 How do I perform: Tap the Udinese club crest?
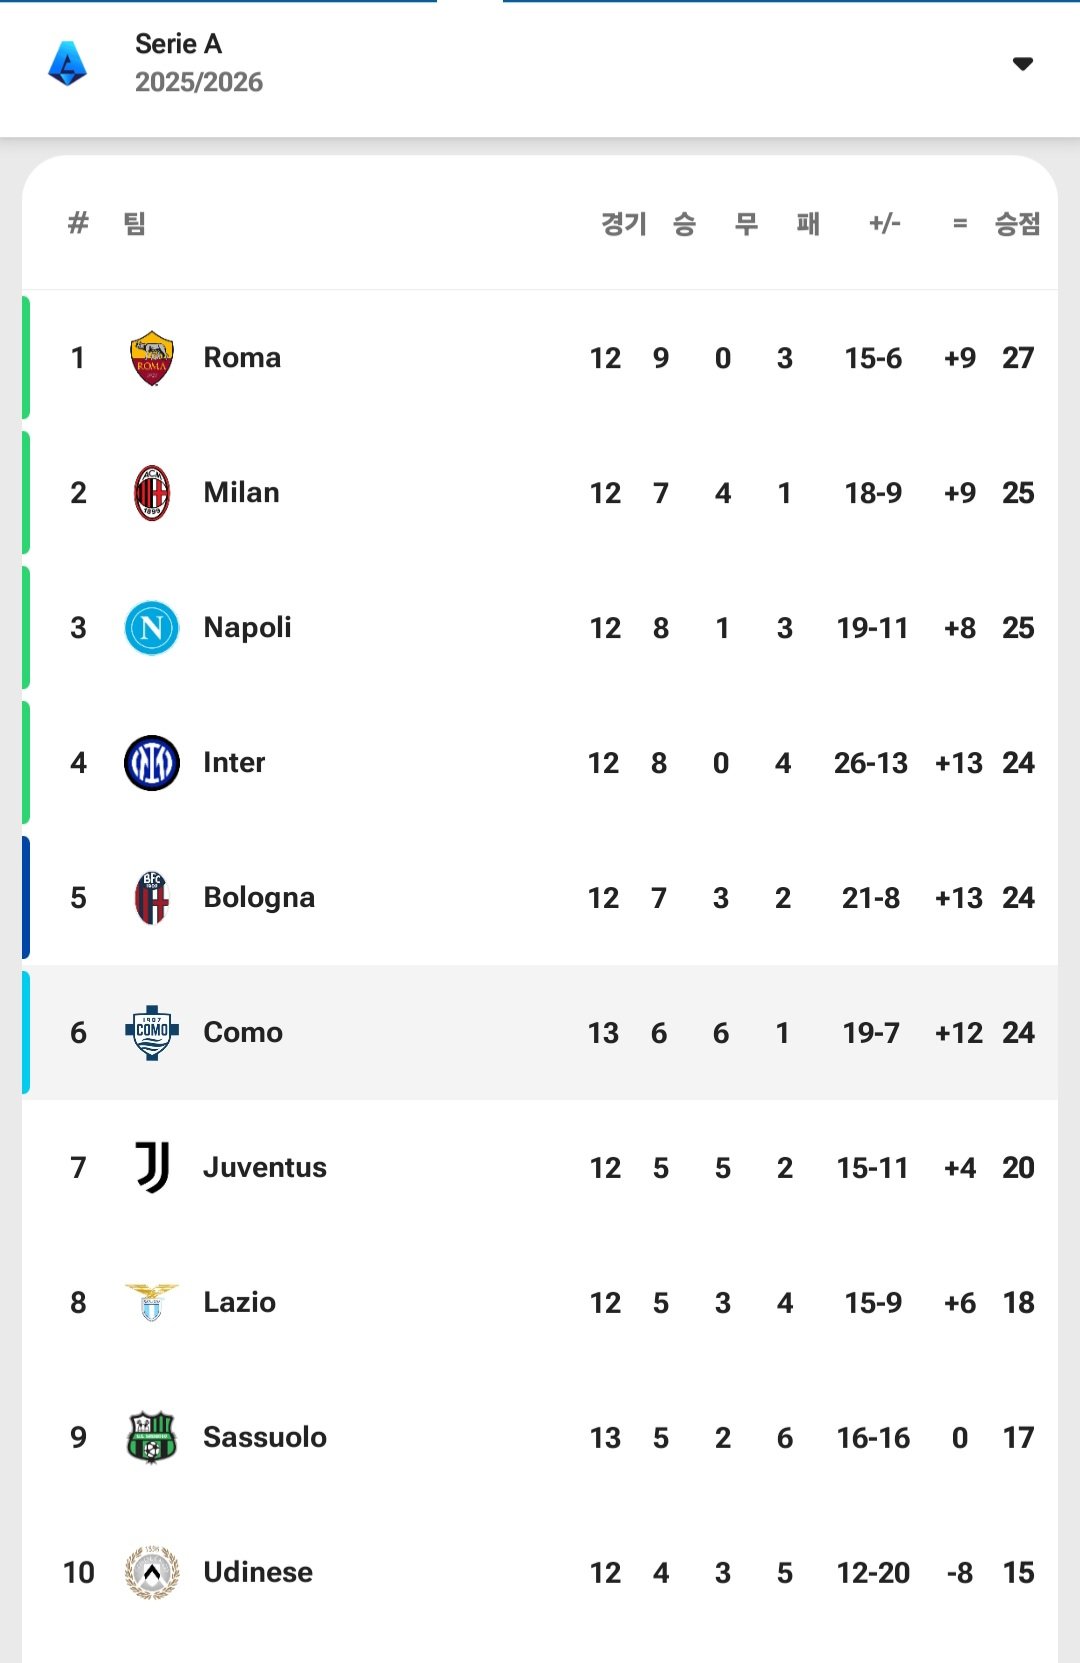pyautogui.click(x=152, y=1573)
